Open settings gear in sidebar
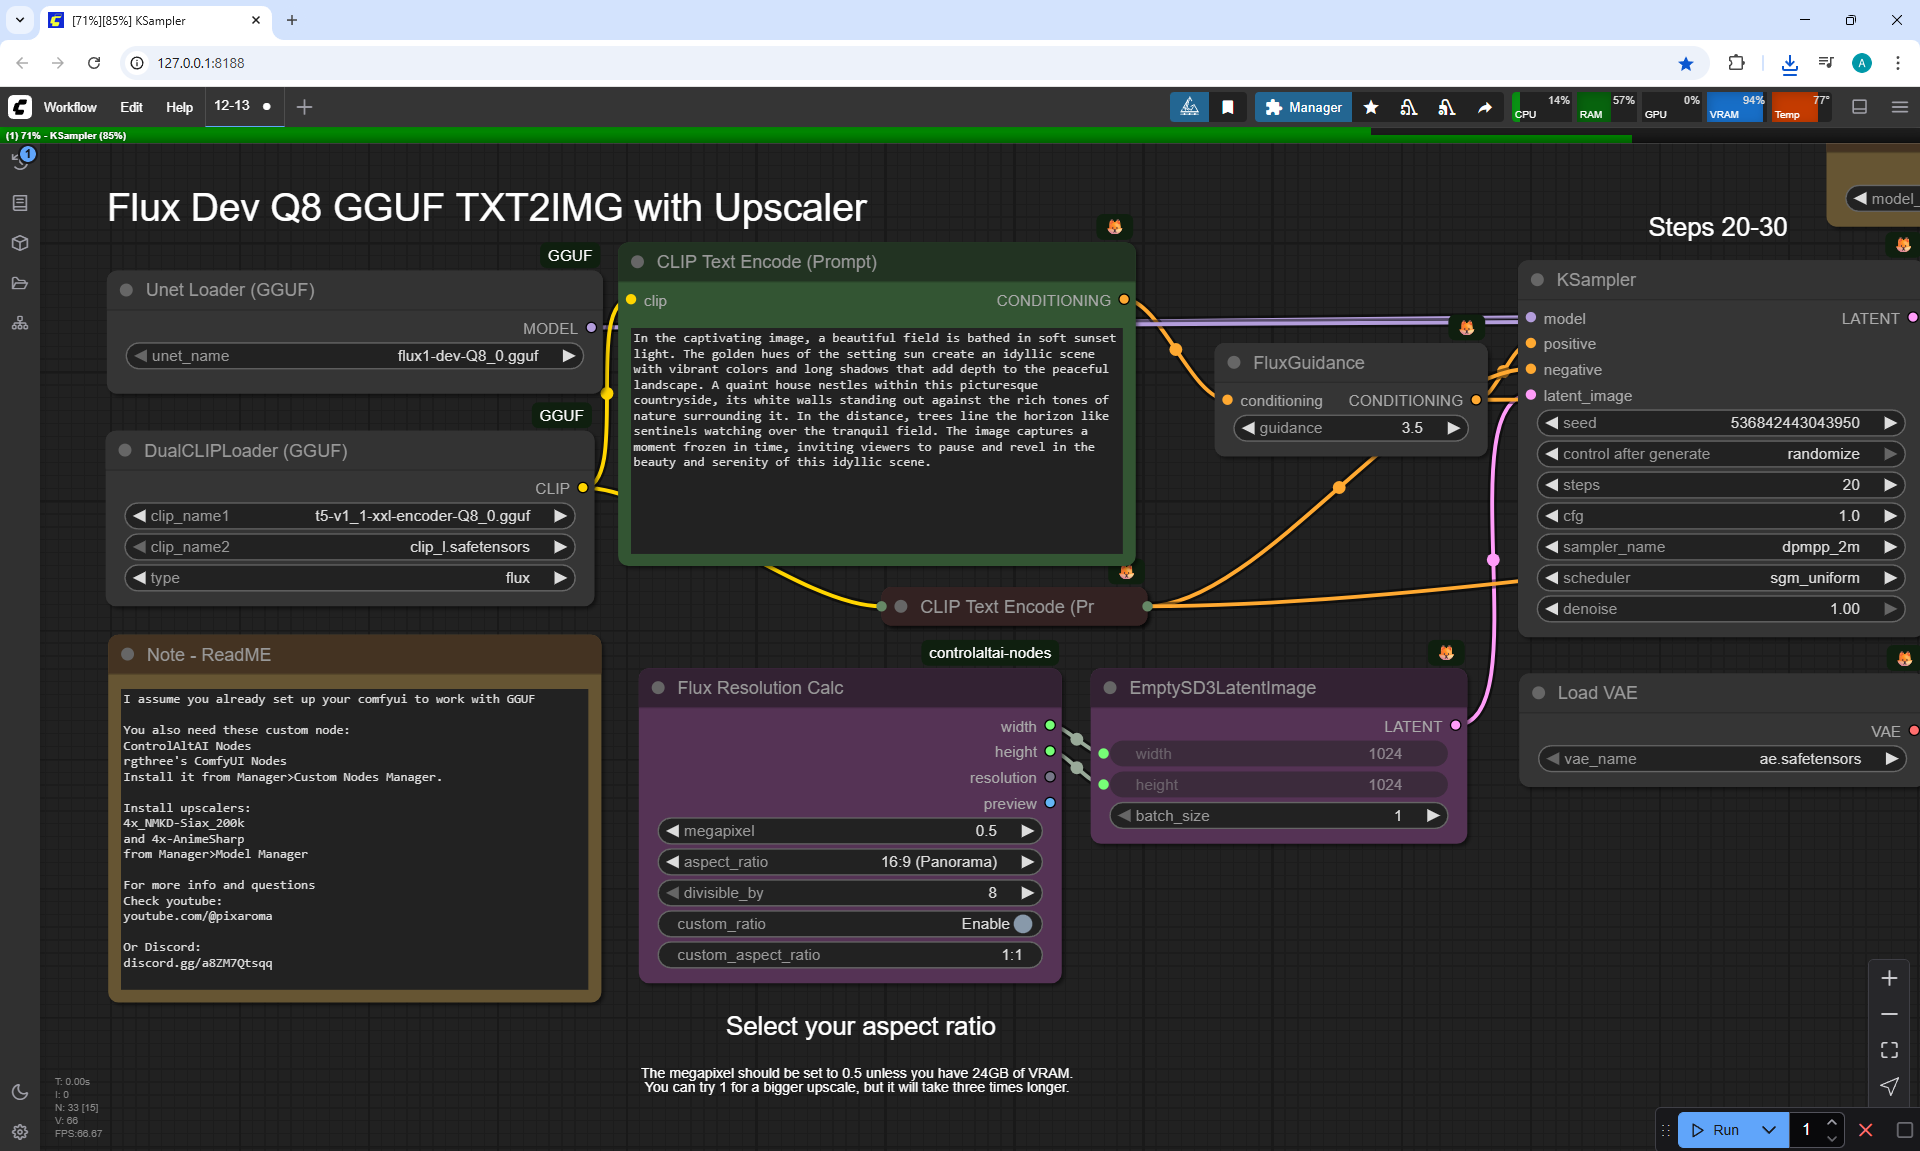1920x1151 pixels. coord(20,1132)
